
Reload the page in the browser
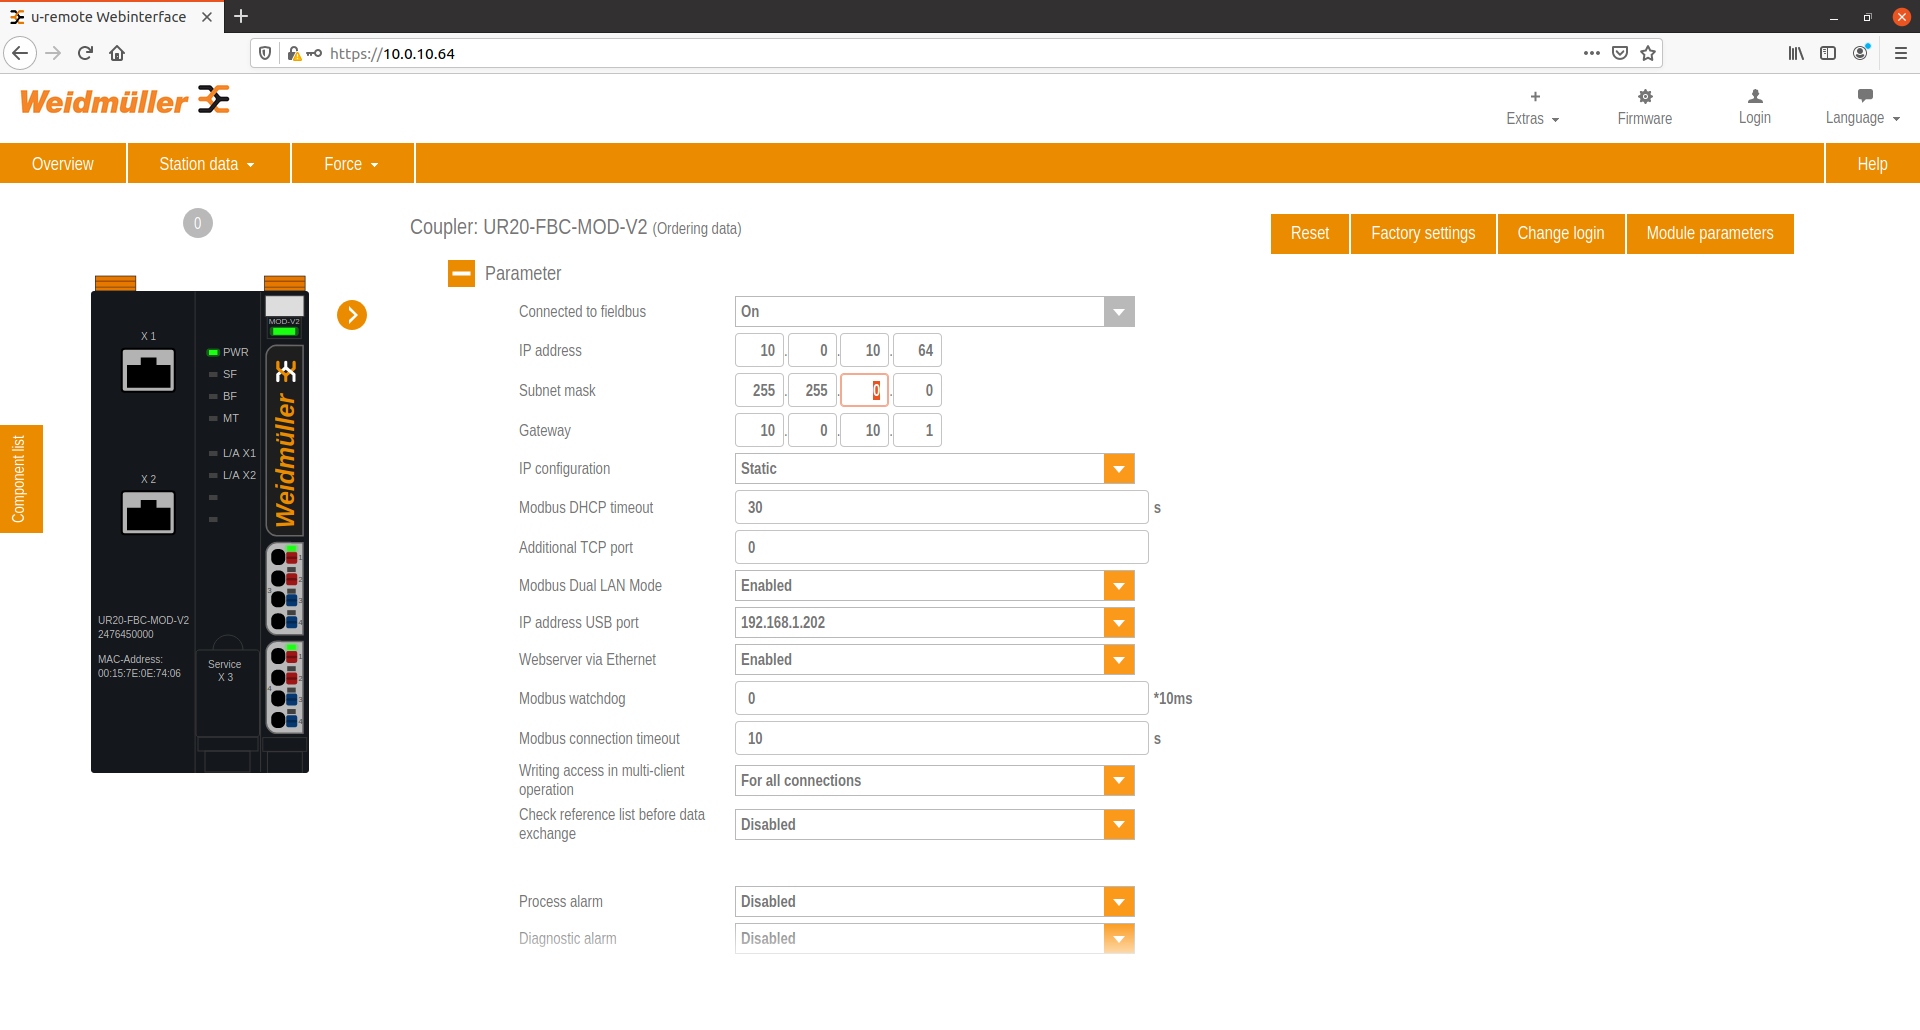85,53
